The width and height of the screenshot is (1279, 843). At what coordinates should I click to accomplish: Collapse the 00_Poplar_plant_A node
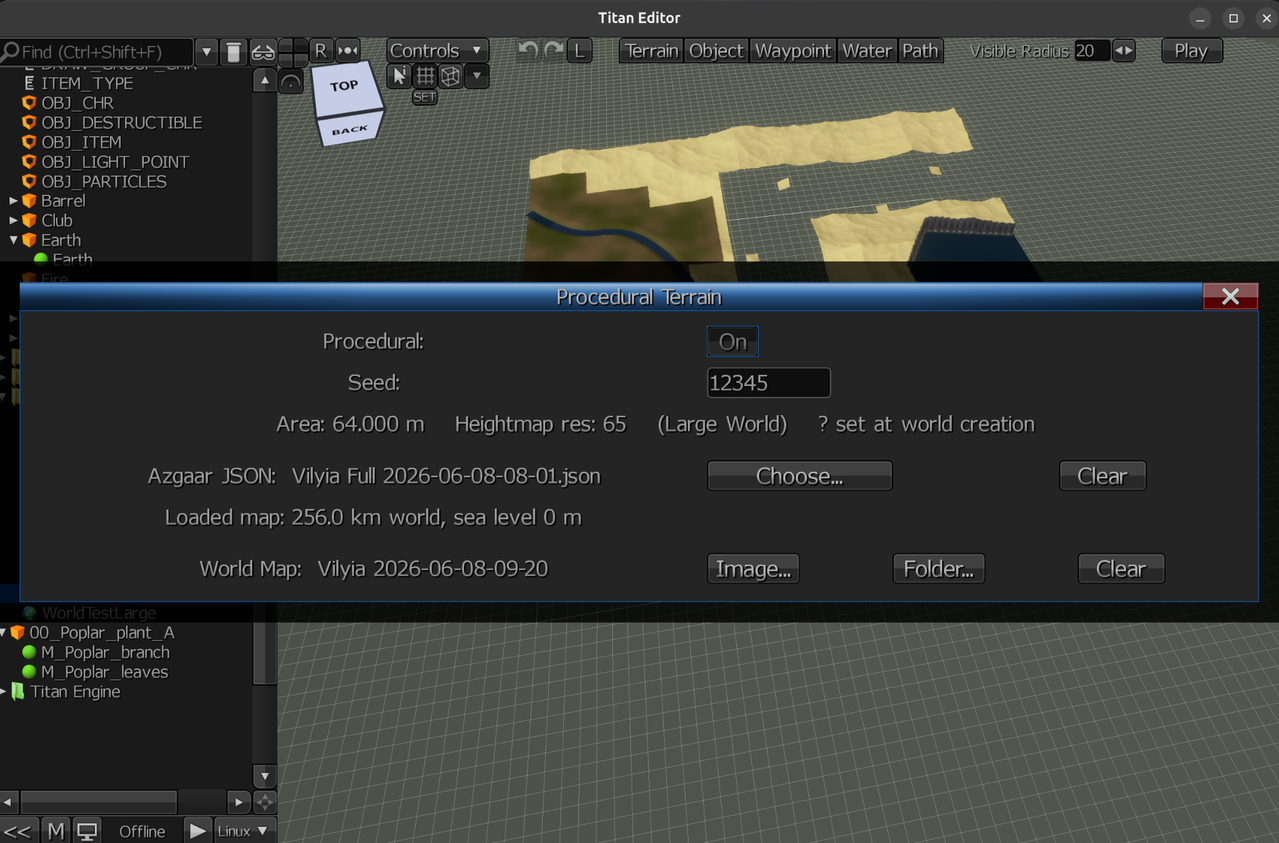pos(4,633)
